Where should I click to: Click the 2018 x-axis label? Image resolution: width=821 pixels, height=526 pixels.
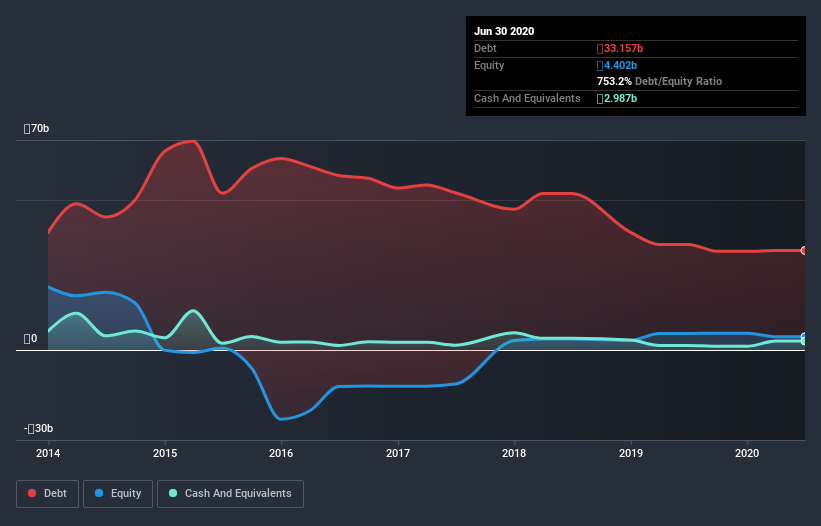(x=514, y=453)
